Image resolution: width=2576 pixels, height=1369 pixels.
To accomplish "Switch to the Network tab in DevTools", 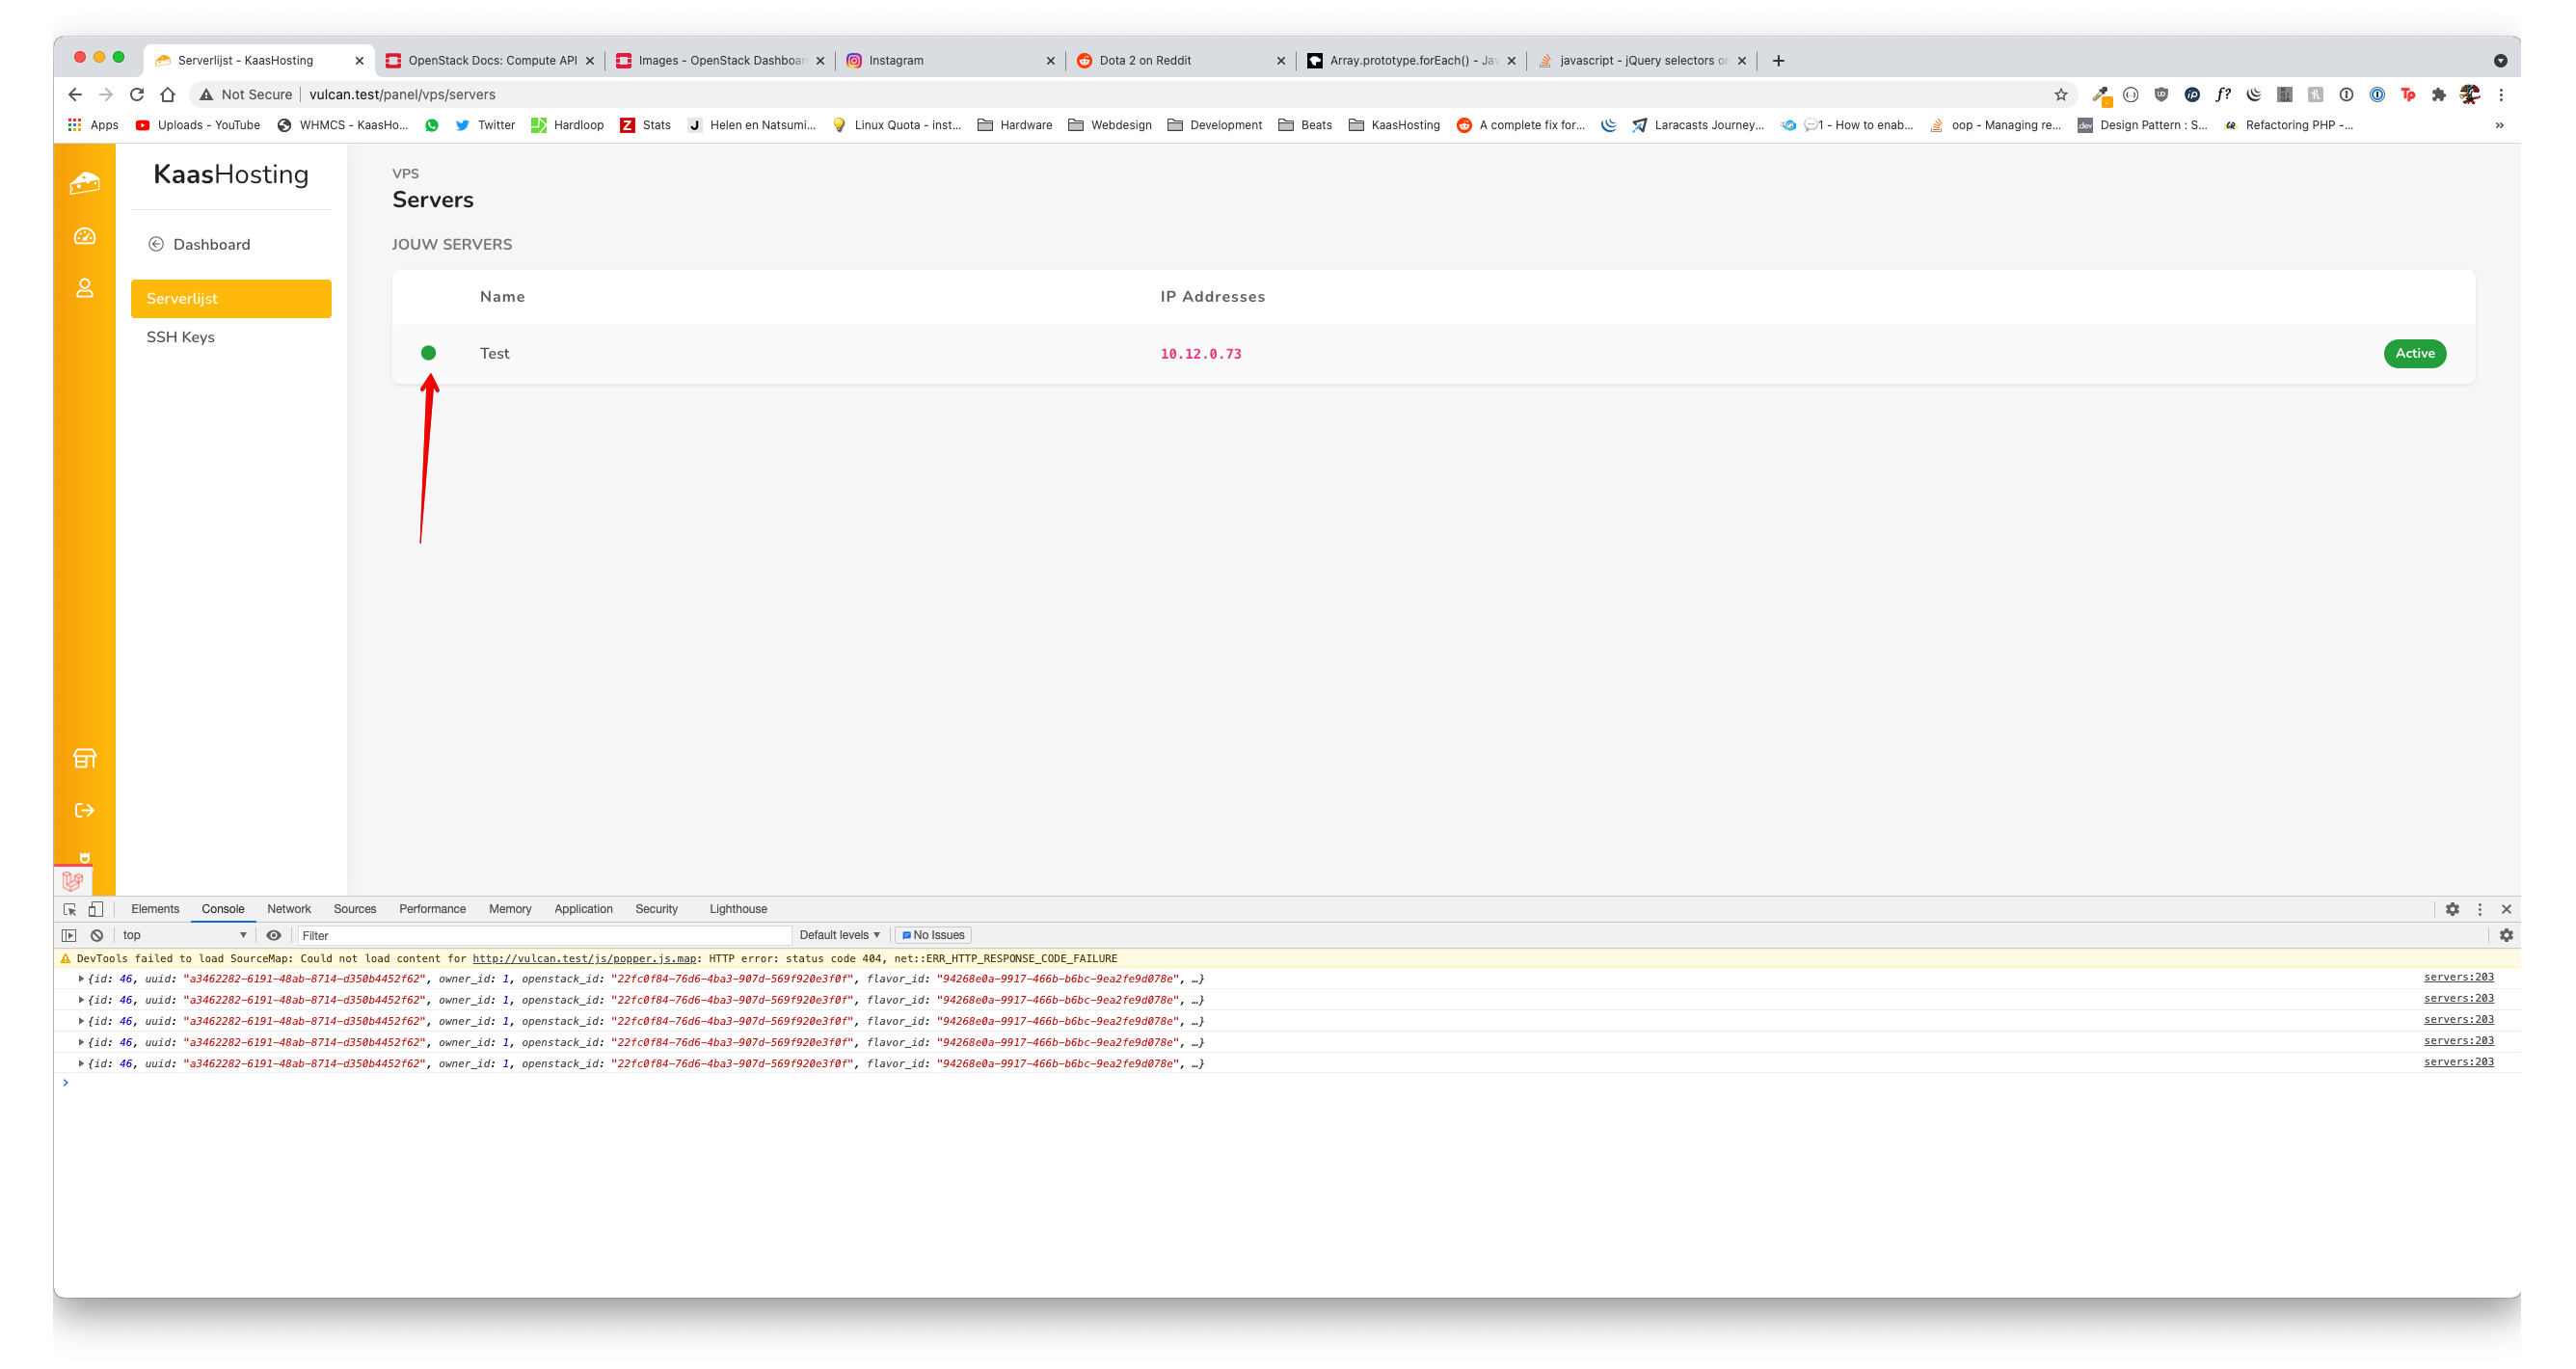I will click(289, 909).
